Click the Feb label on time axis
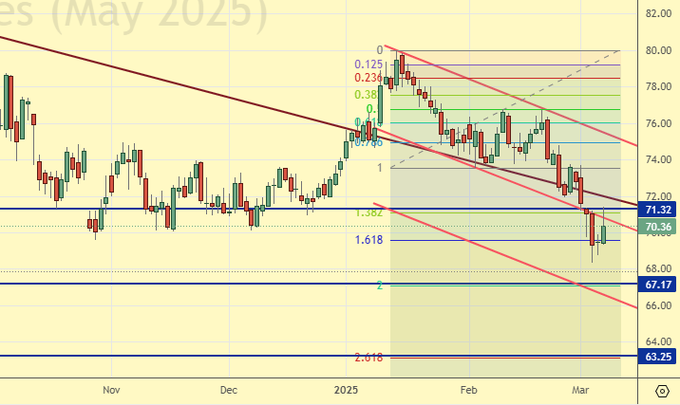 click(466, 389)
